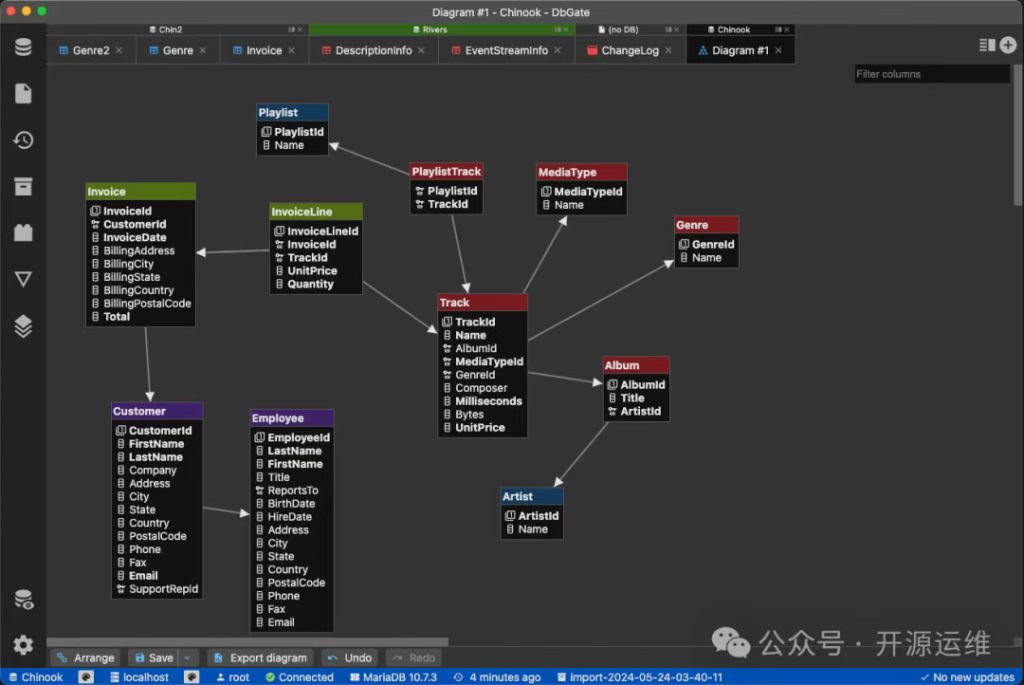Open the saved files sidebar icon
The height and width of the screenshot is (685, 1024).
point(23,94)
